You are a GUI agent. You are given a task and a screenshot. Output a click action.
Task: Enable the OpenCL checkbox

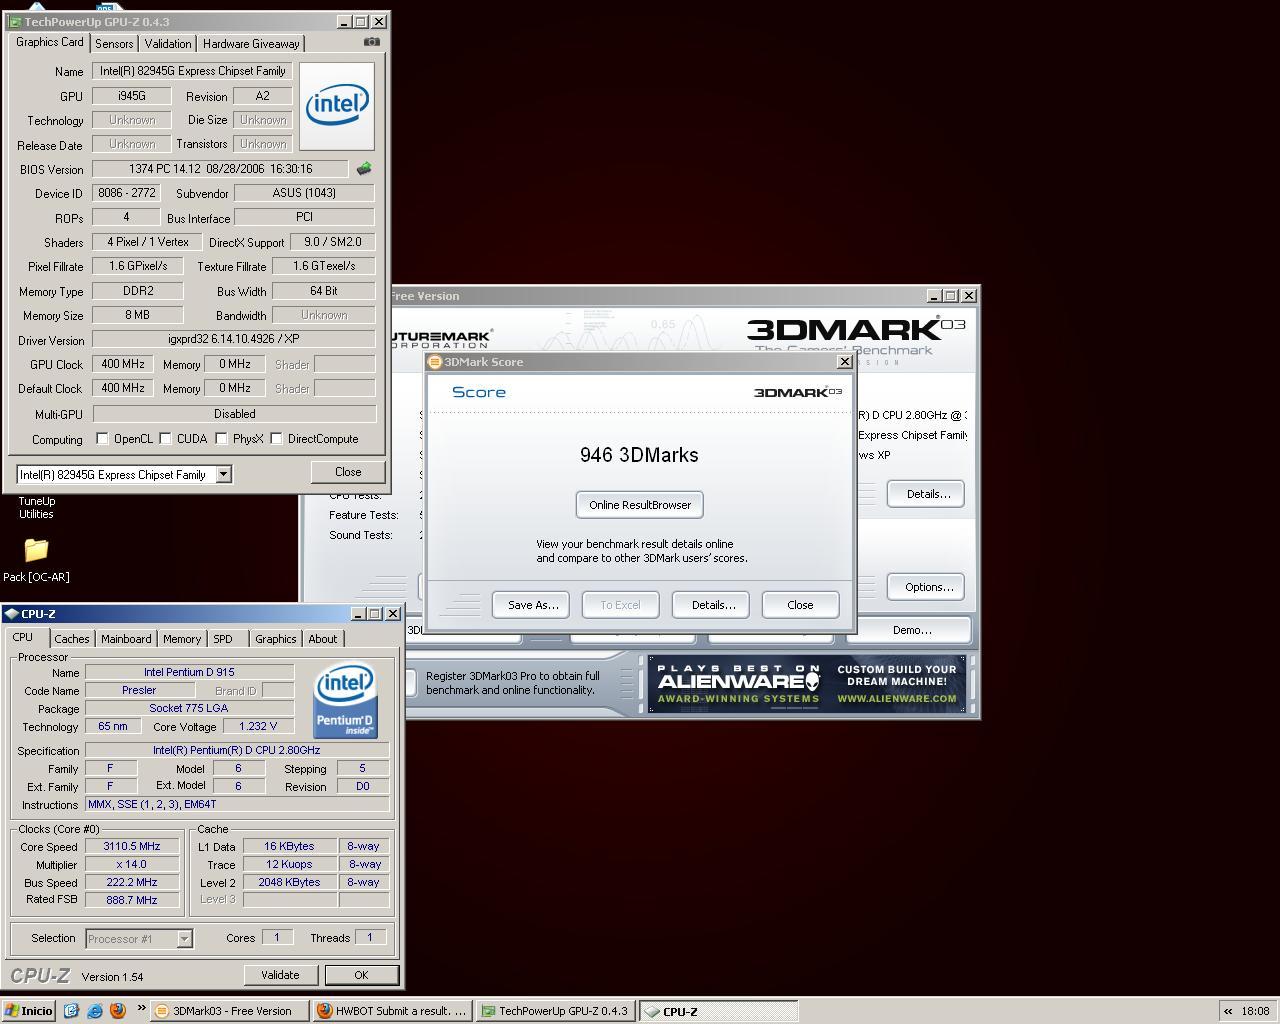[x=102, y=438]
